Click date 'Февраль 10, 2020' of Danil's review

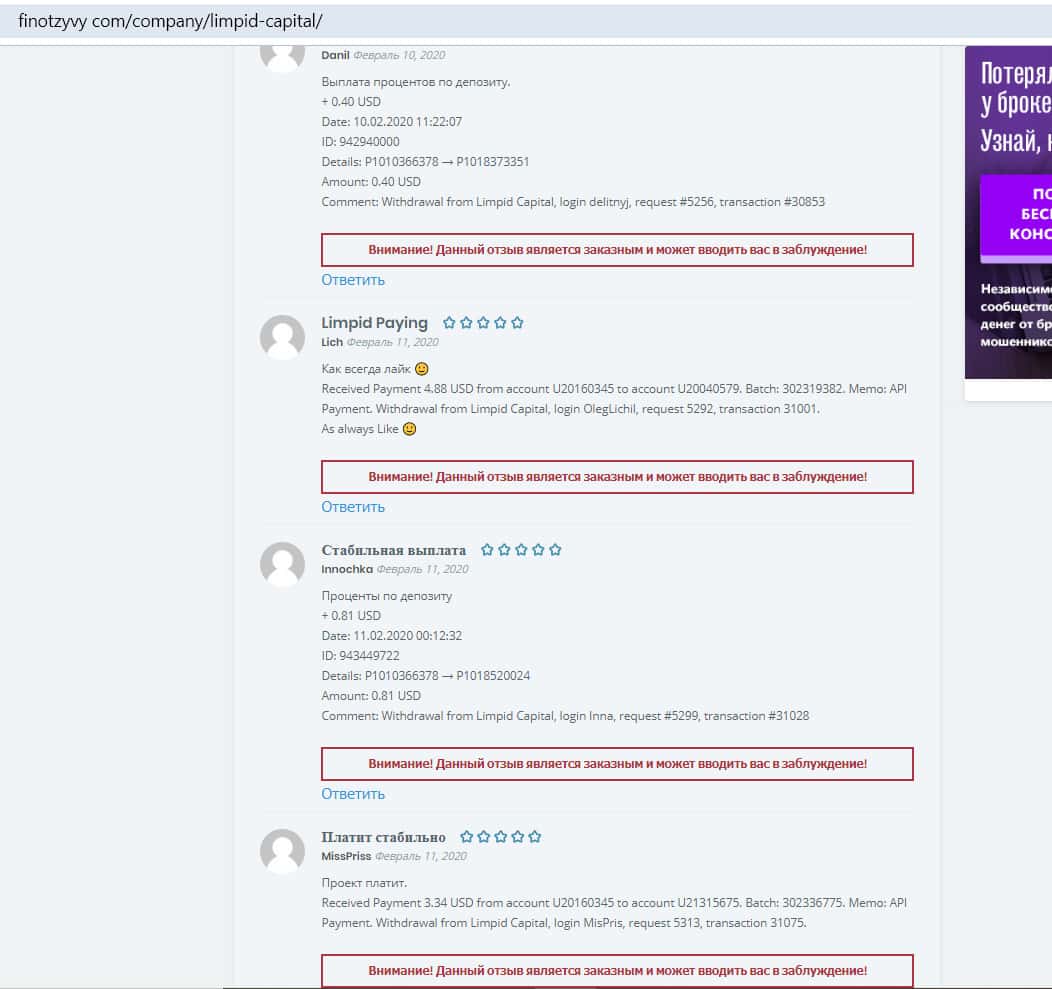[x=399, y=55]
